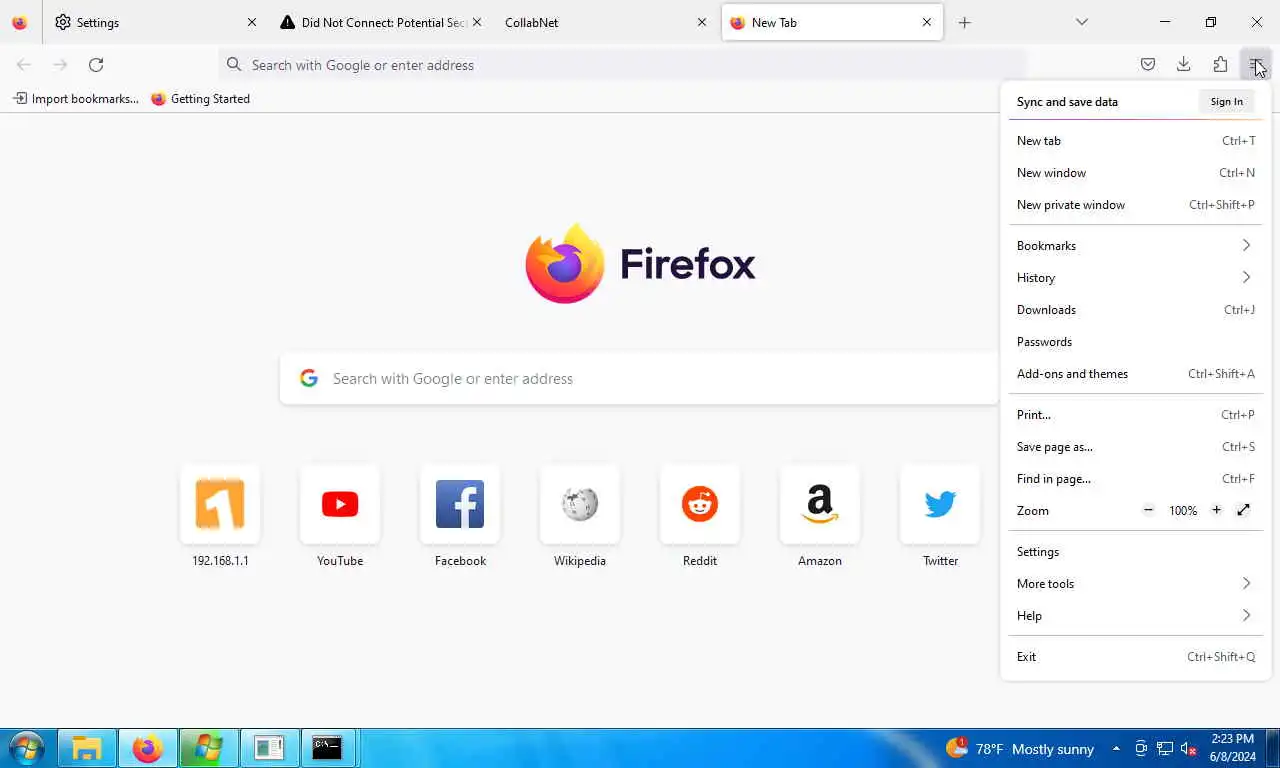Open the Extensions puzzle icon
The image size is (1280, 768).
click(x=1220, y=65)
